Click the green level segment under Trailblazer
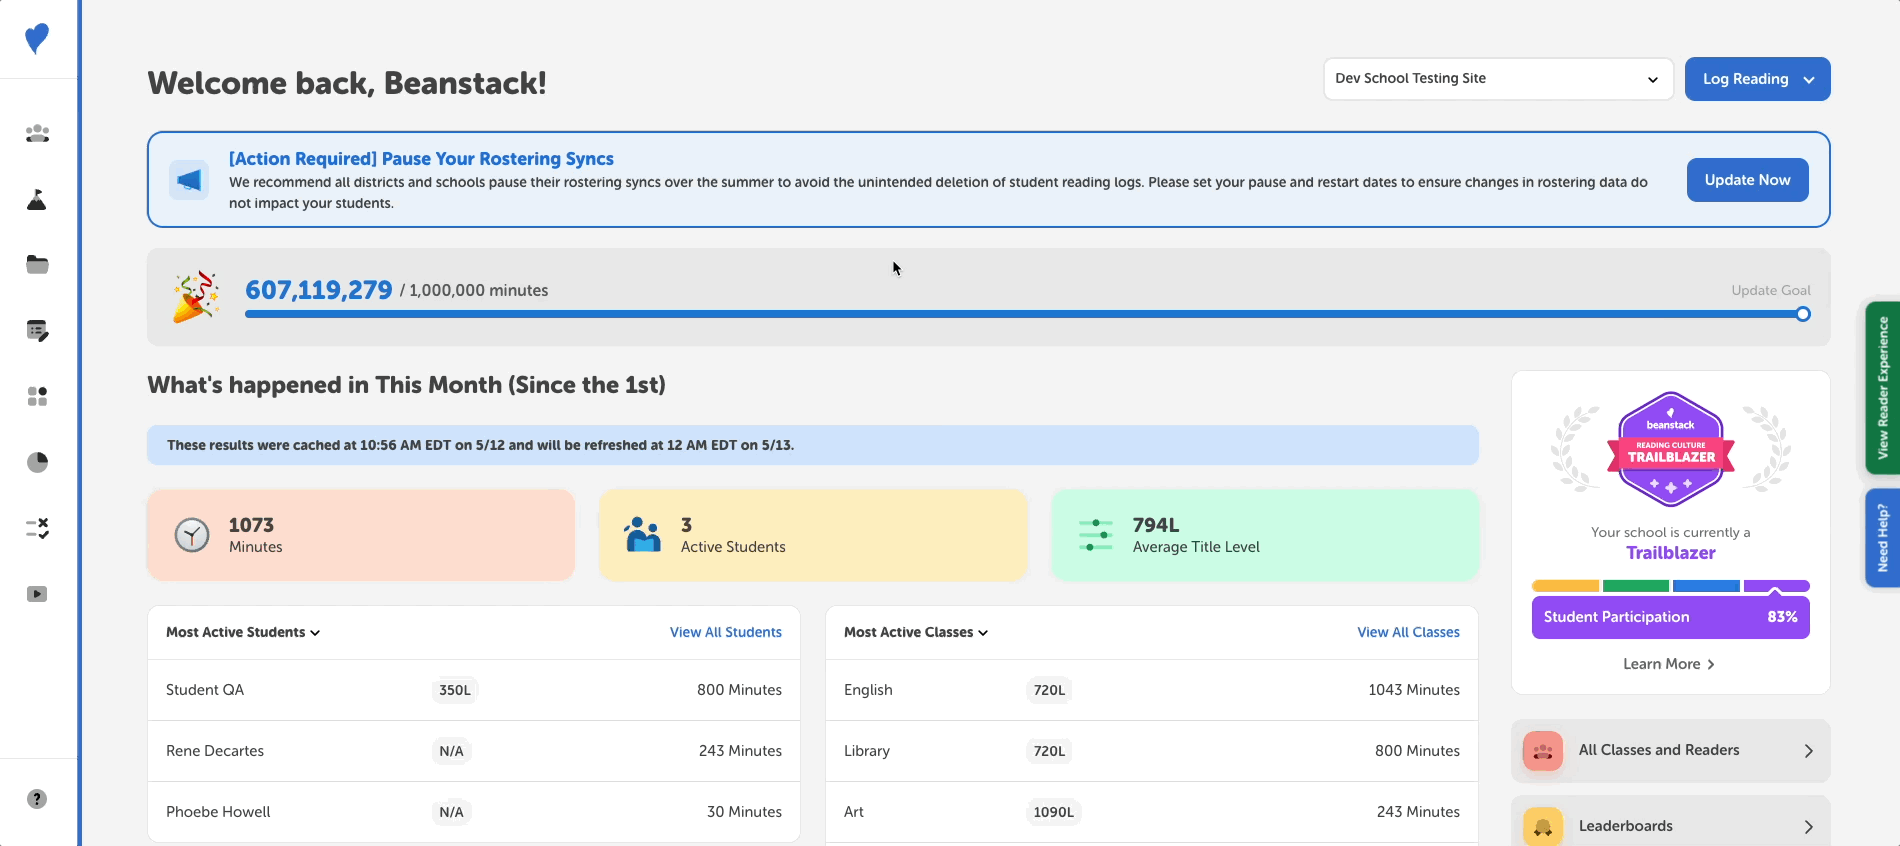 [1636, 586]
